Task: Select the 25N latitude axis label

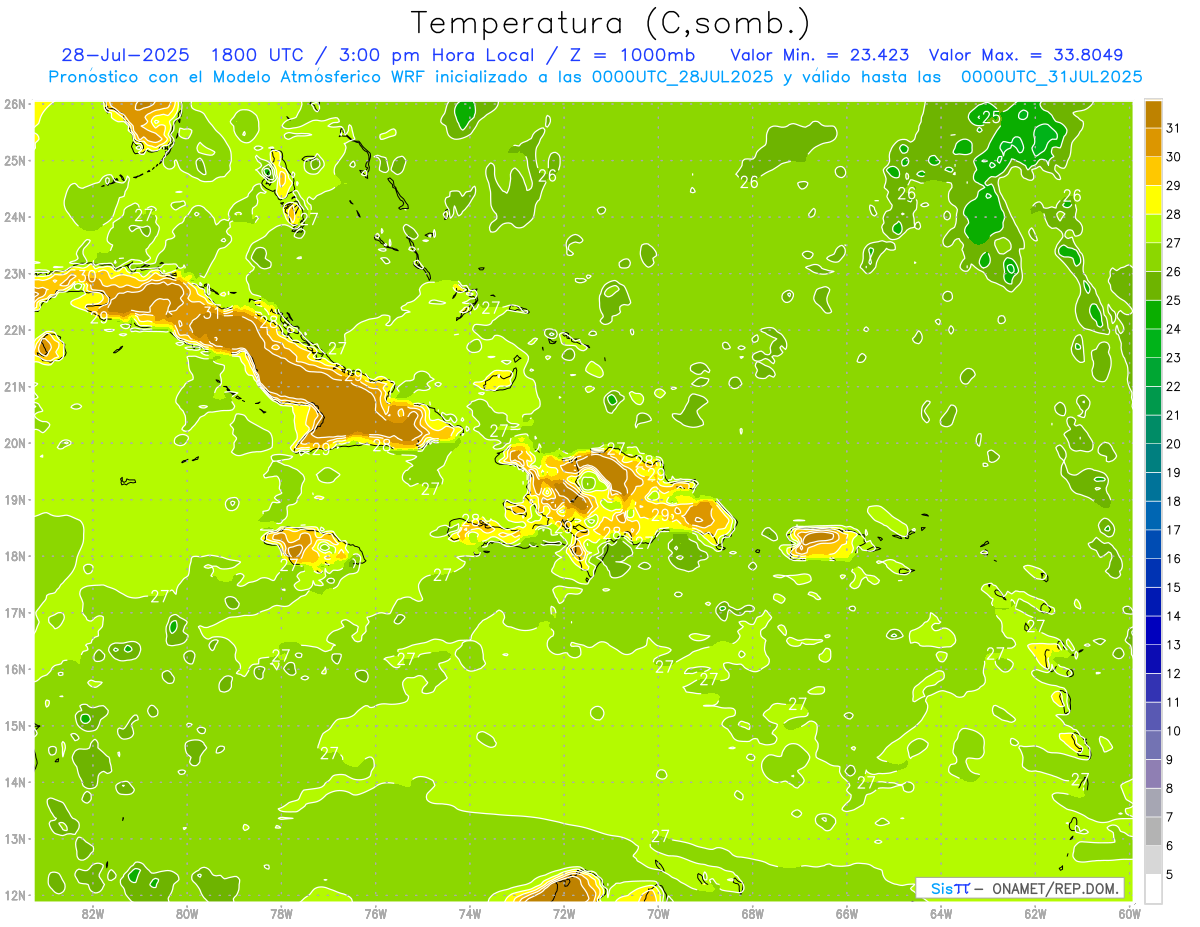Action: pos(15,160)
